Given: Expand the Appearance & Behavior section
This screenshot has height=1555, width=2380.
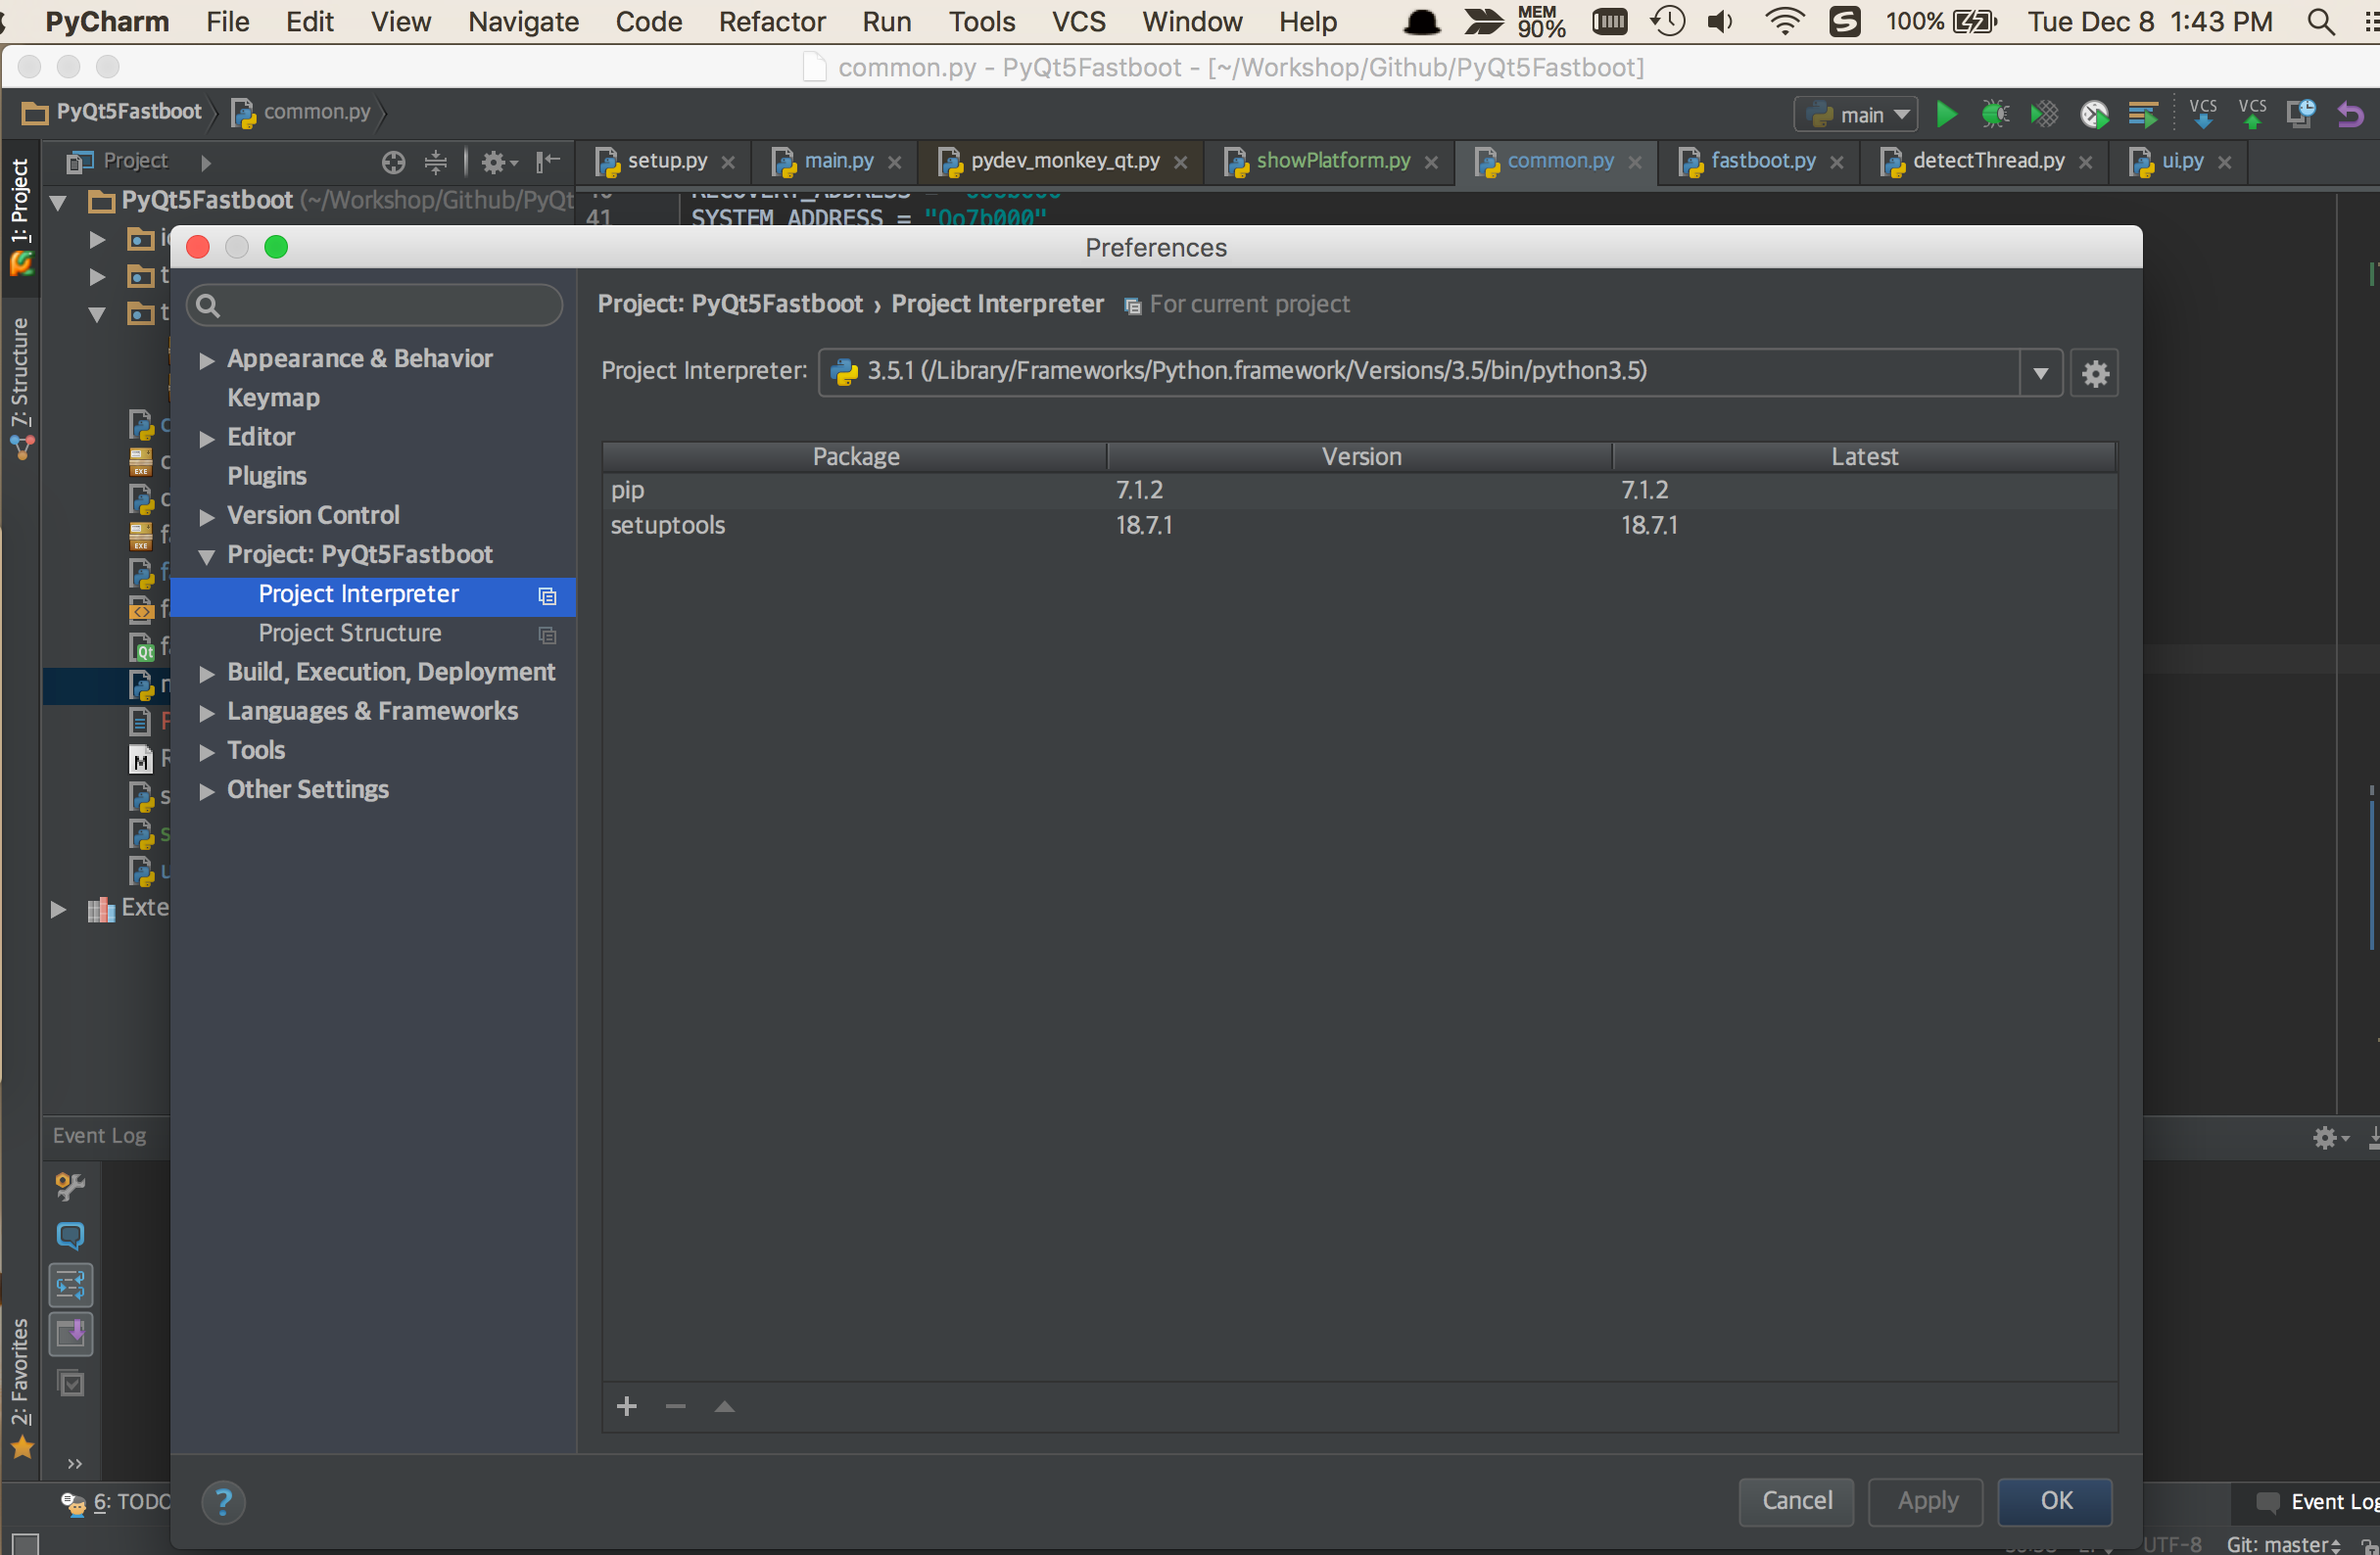Looking at the screenshot, I should 207,360.
